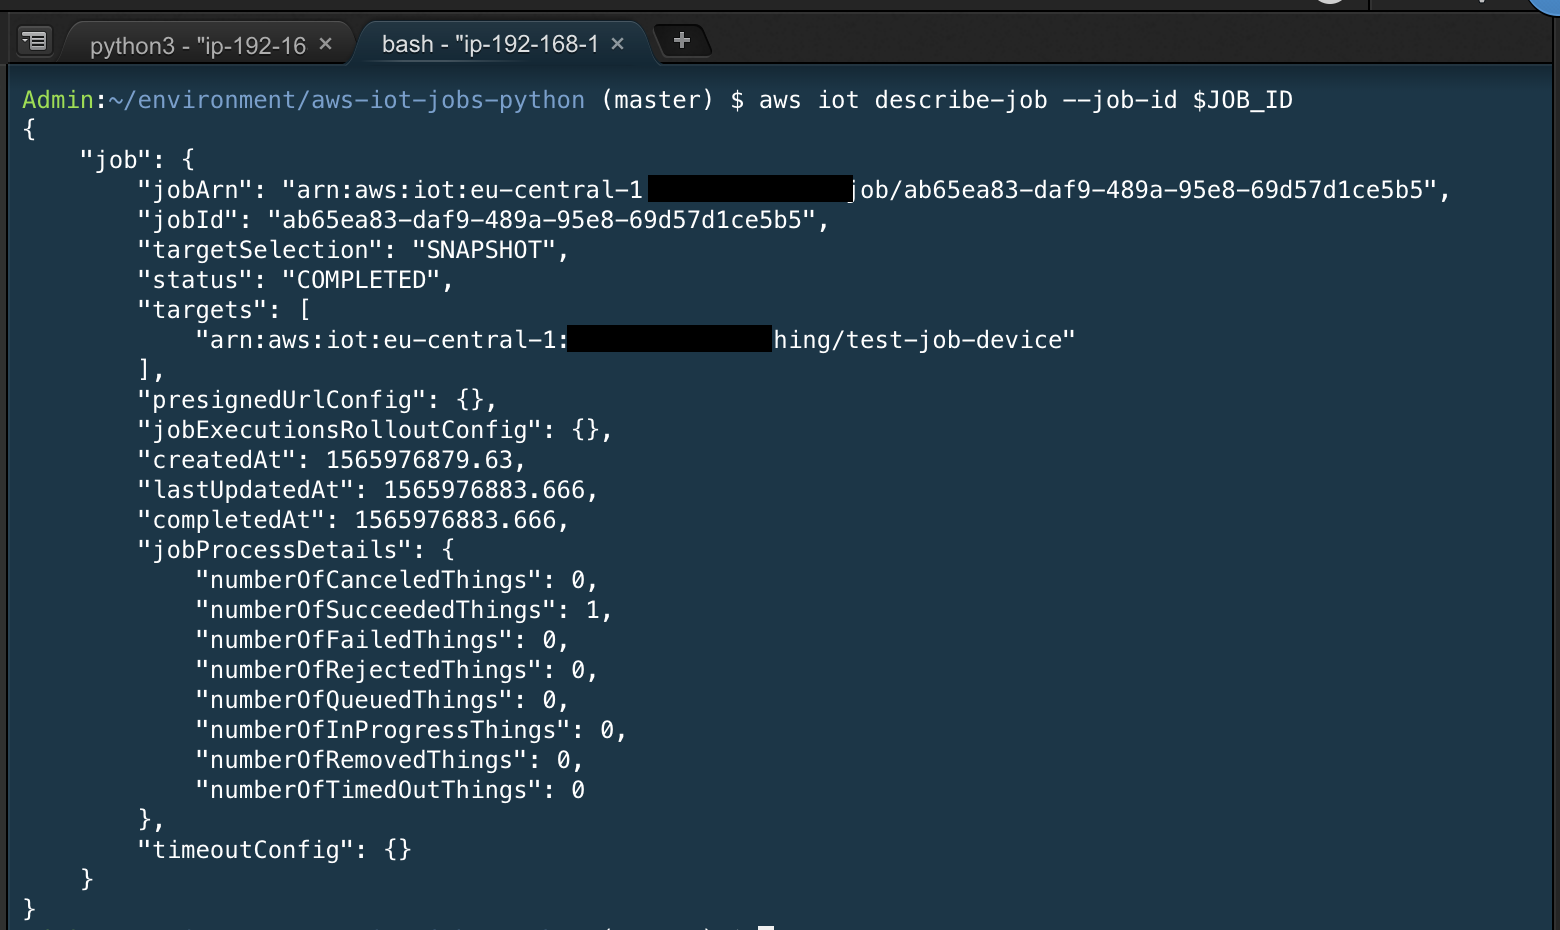Image resolution: width=1560 pixels, height=930 pixels.
Task: Click the jobArn value line
Action: [x=794, y=190]
